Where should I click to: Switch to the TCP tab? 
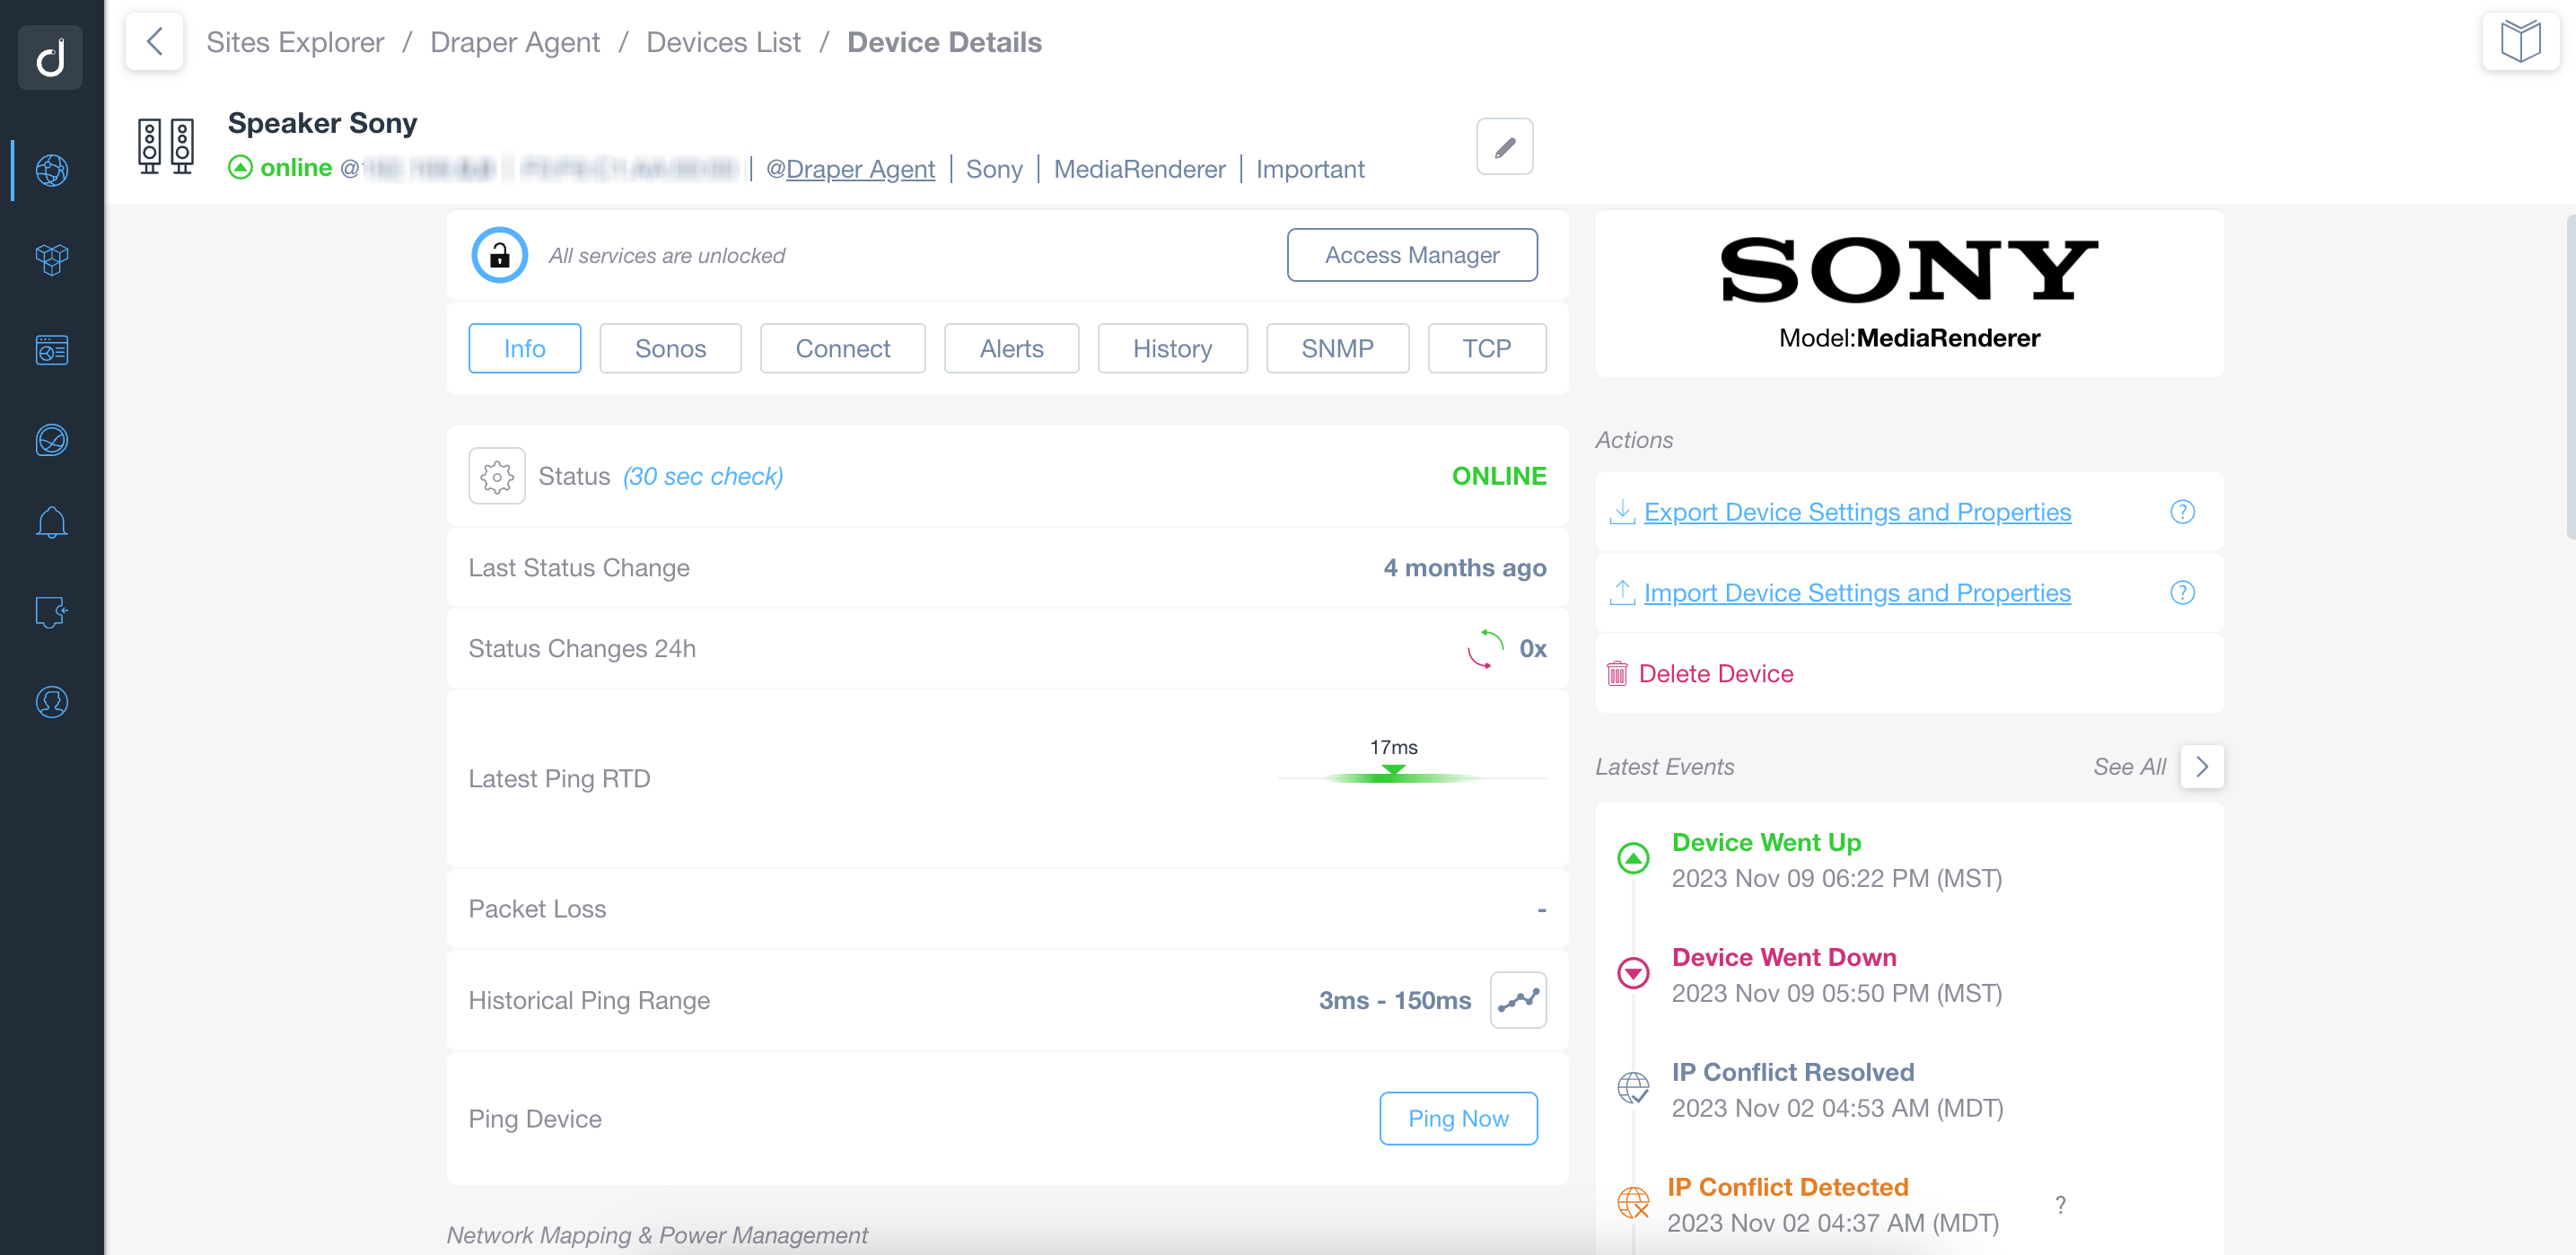tap(1486, 348)
